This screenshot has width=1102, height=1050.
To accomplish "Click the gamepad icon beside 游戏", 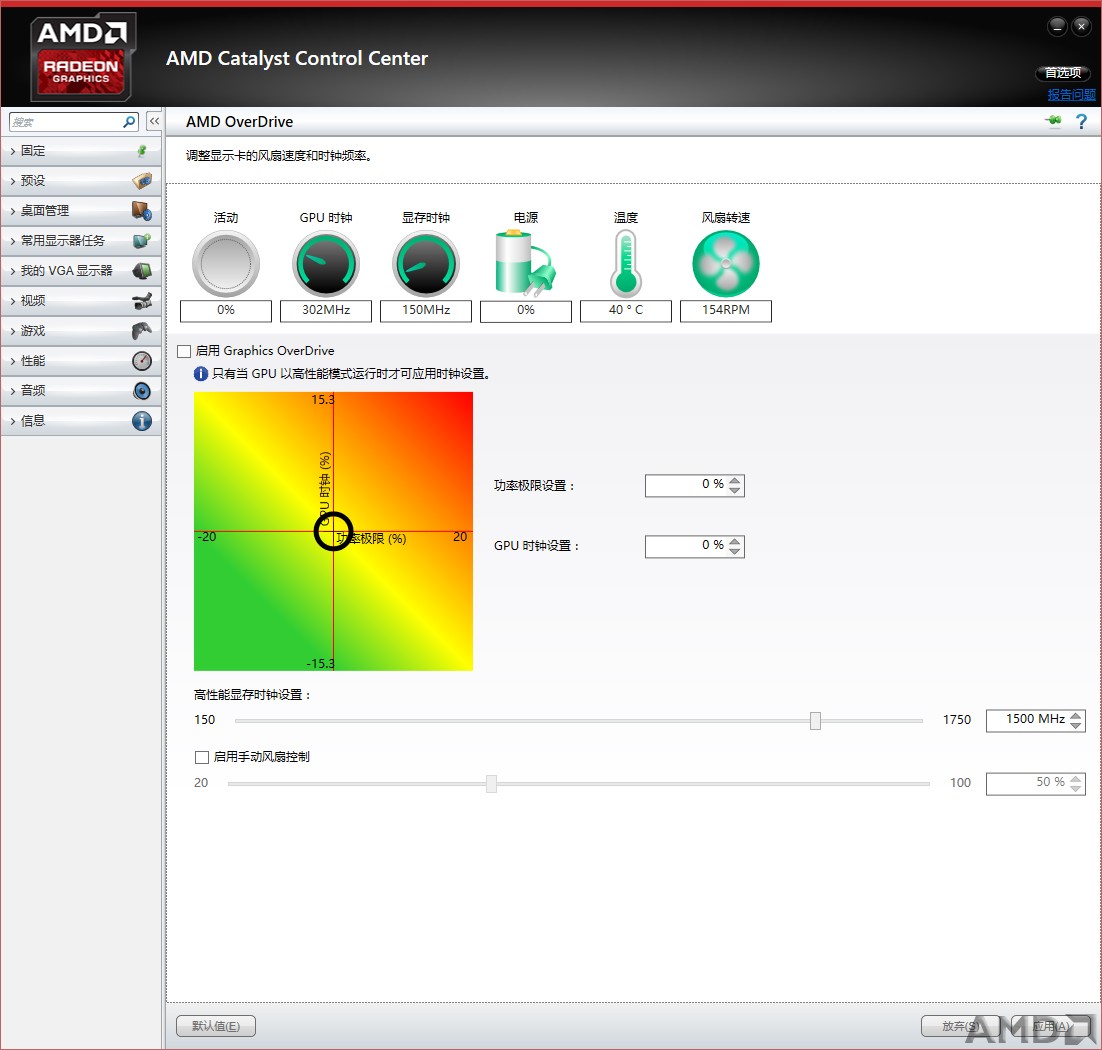I will [x=142, y=330].
